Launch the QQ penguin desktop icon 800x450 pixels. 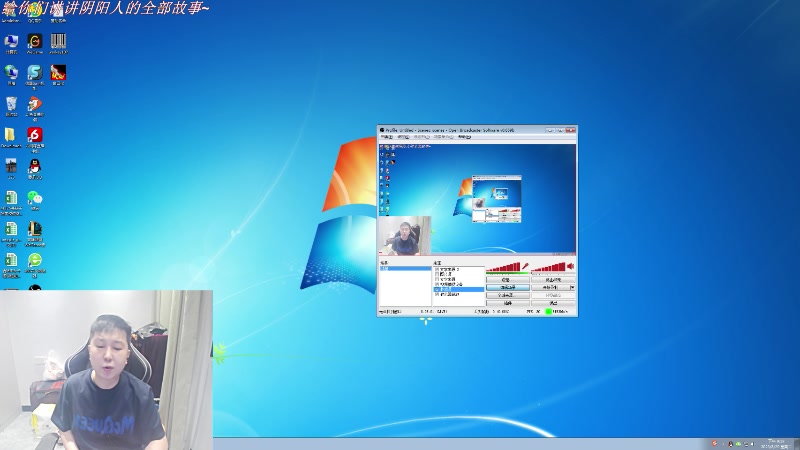[x=35, y=166]
